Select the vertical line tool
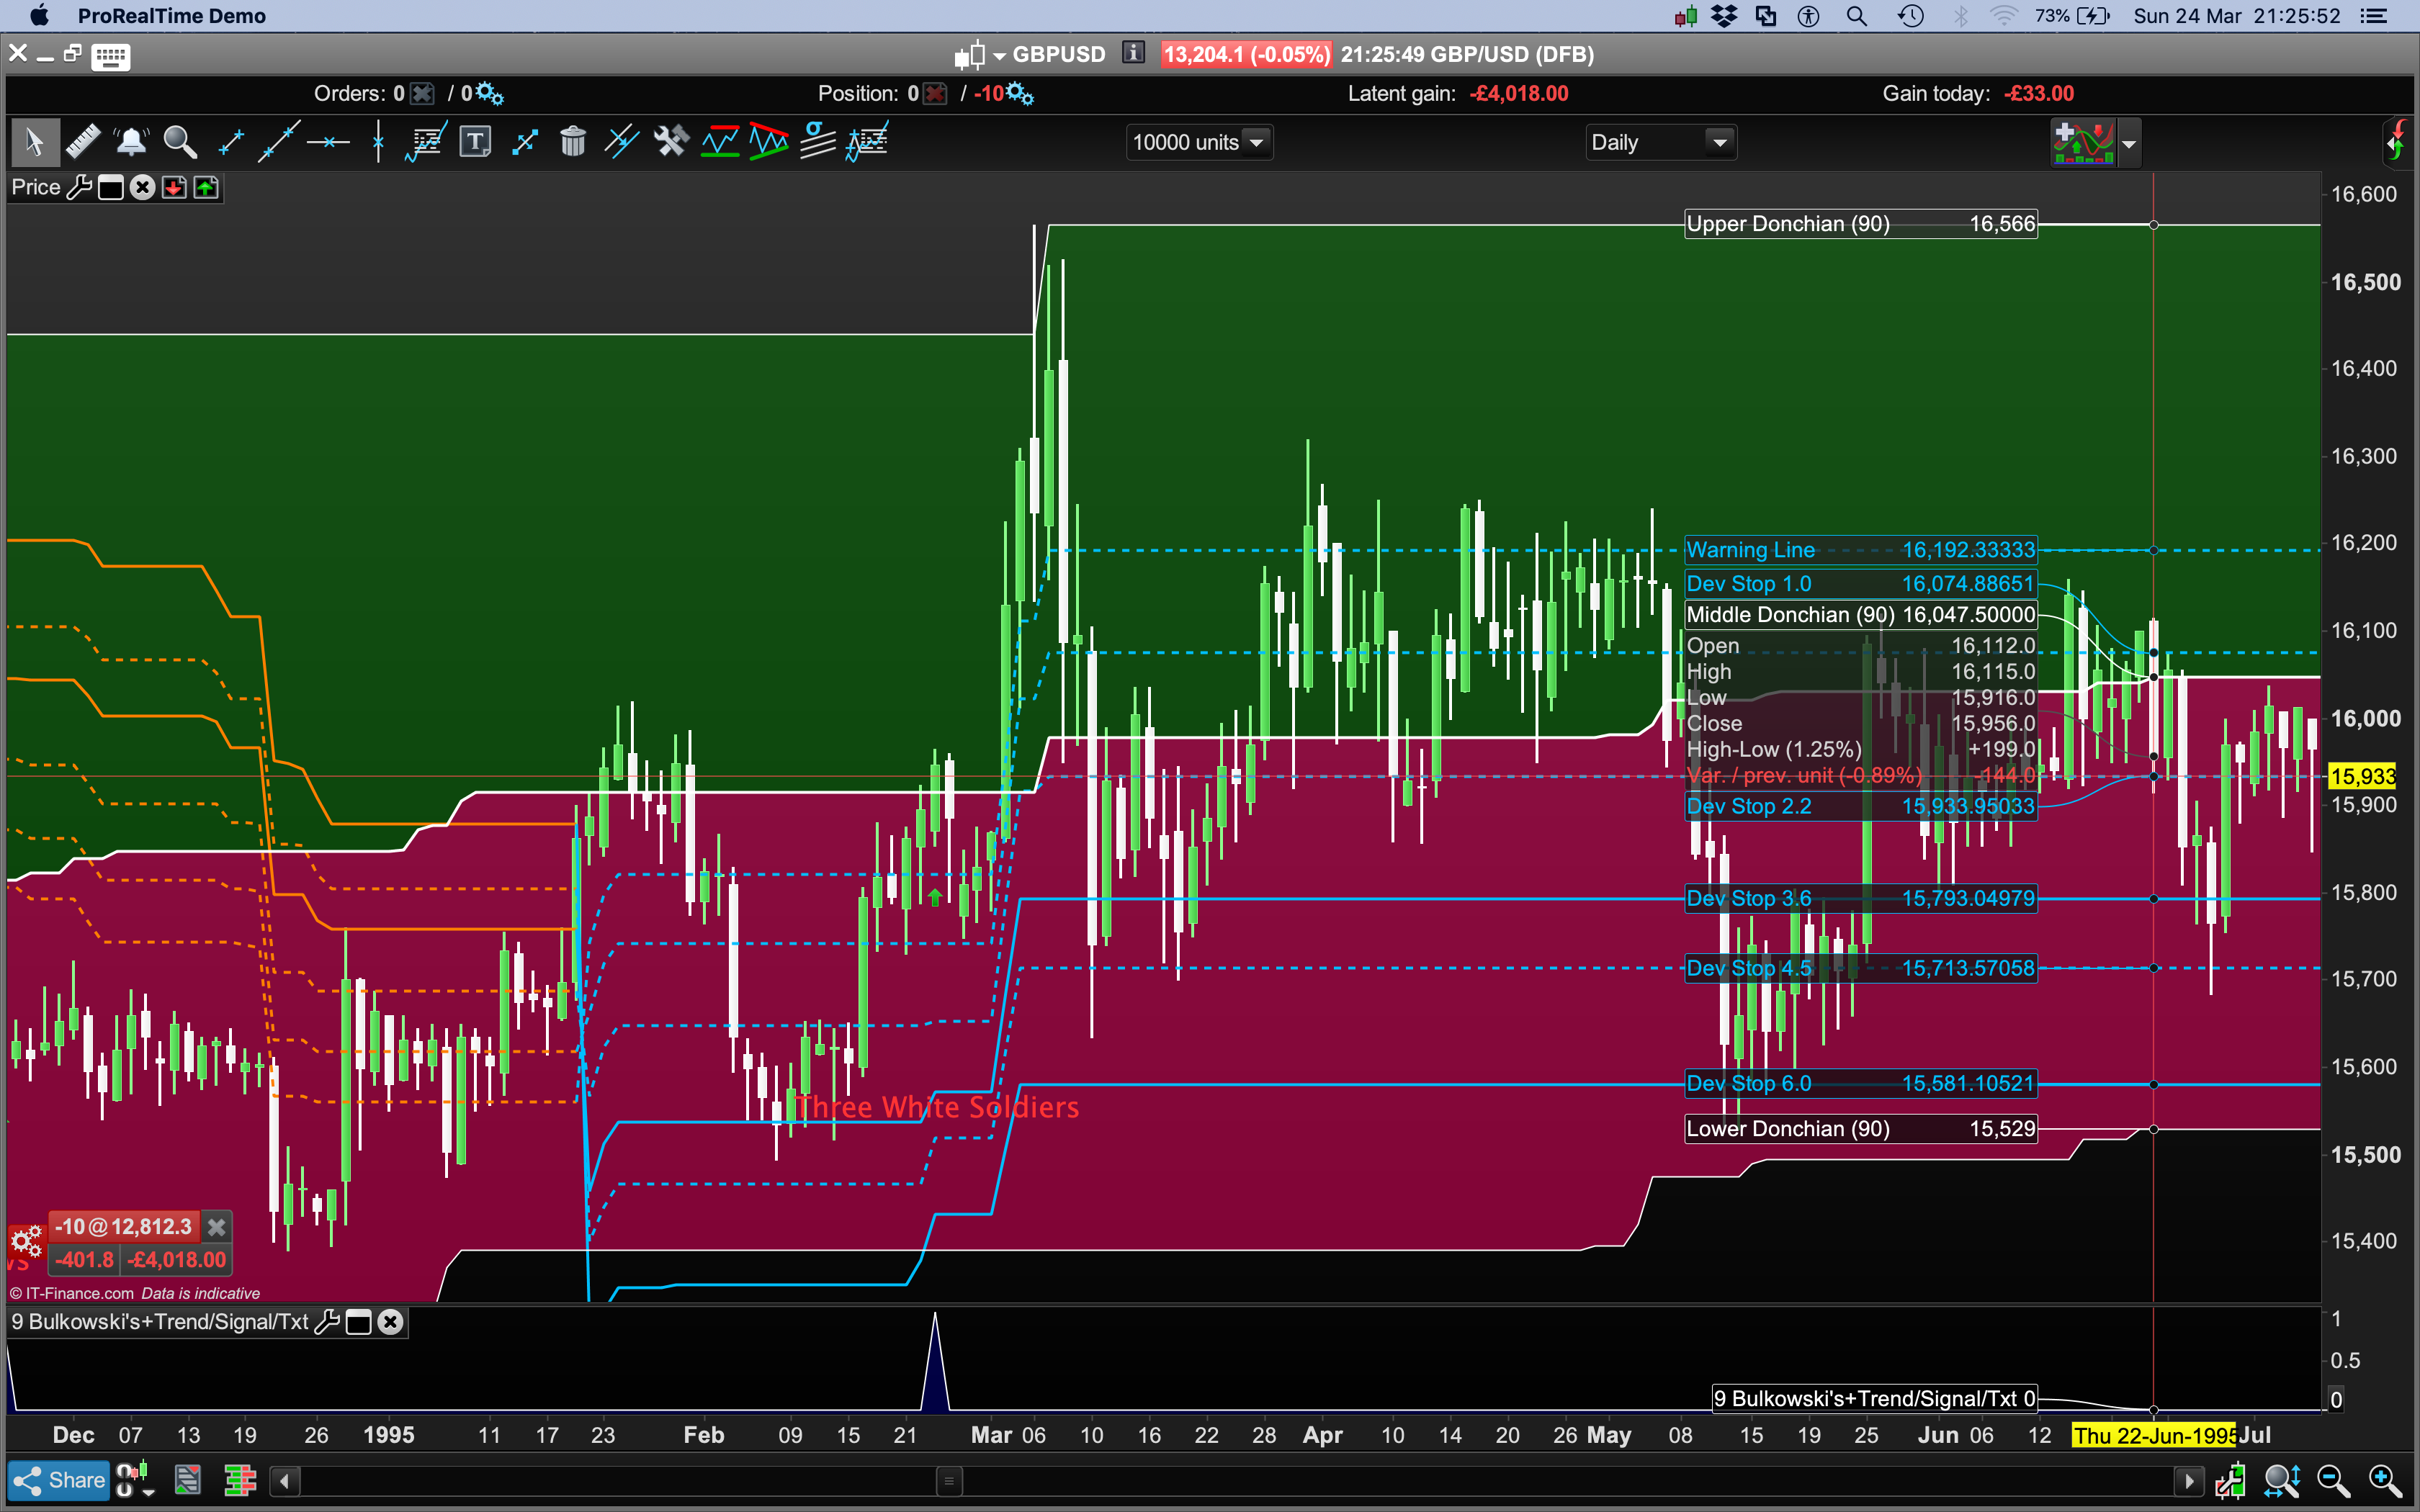The height and width of the screenshot is (1512, 2420). tap(378, 142)
